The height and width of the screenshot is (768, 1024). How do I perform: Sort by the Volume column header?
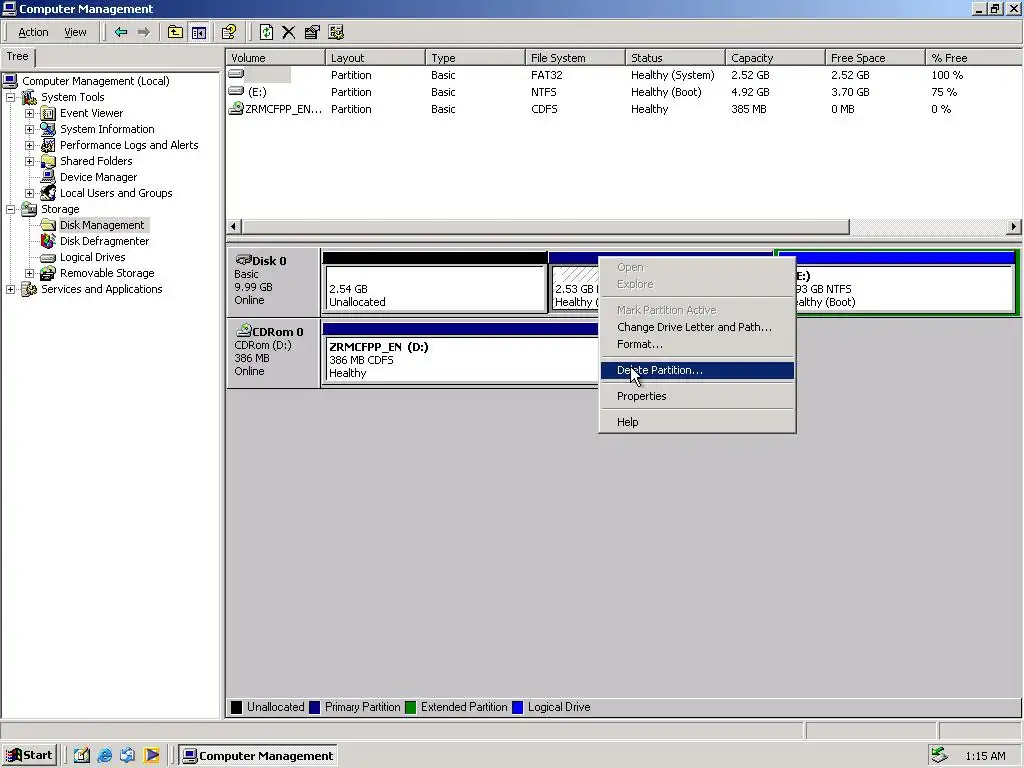pyautogui.click(x=275, y=57)
